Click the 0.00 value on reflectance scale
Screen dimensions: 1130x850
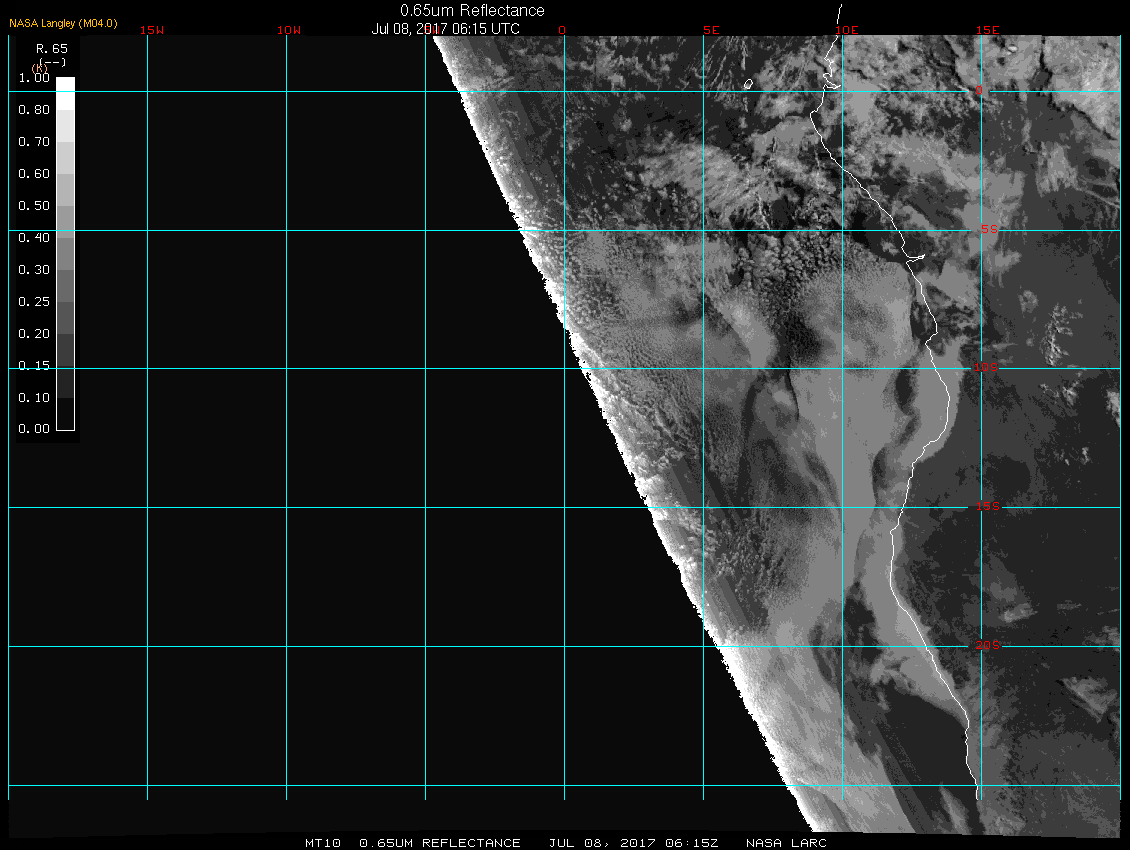tap(34, 429)
